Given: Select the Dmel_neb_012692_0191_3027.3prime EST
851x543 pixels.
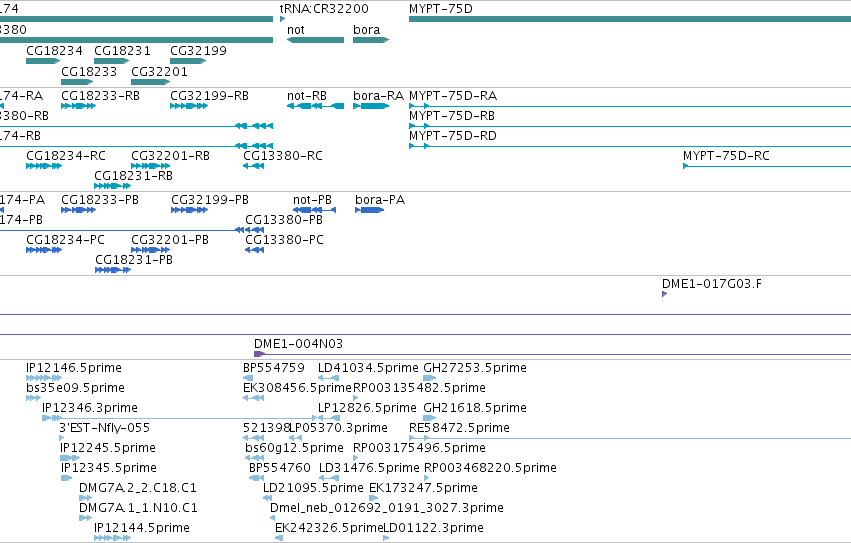Looking at the screenshot, I should (272, 518).
